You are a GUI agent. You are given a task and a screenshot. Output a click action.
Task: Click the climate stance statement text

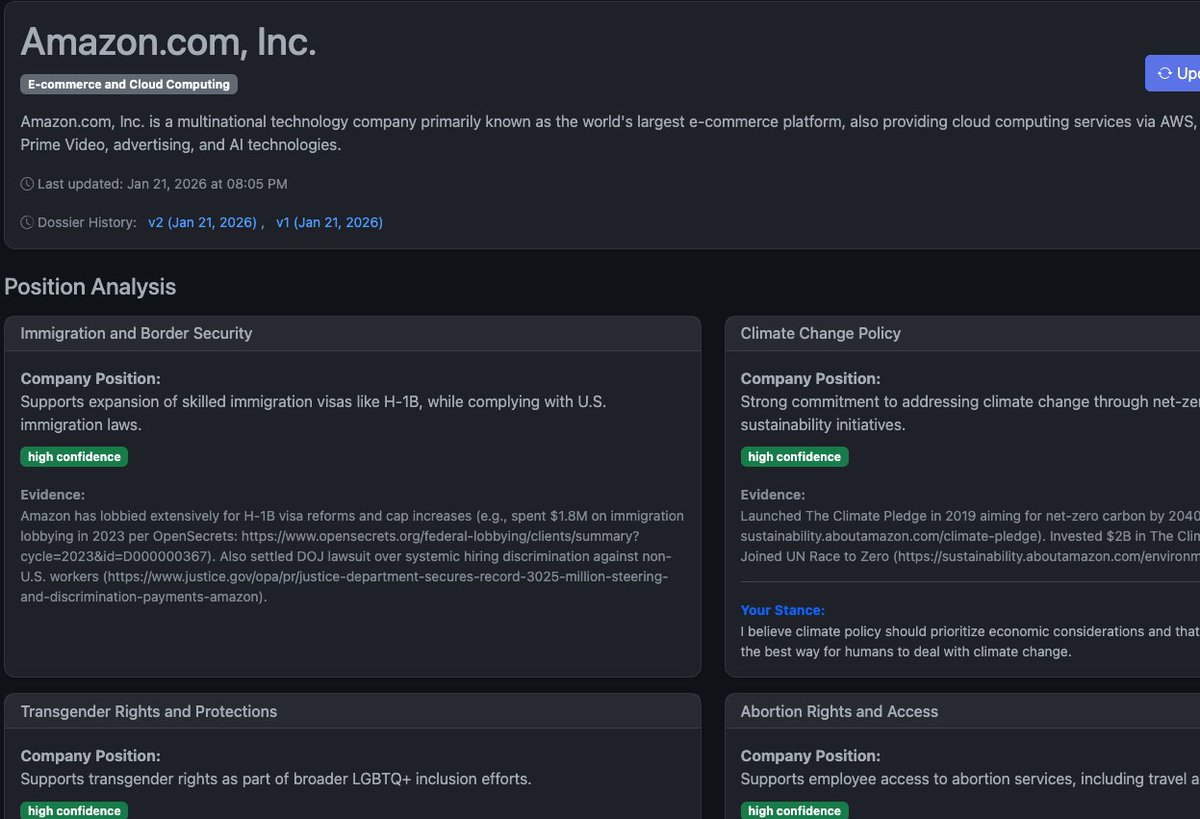click(969, 642)
